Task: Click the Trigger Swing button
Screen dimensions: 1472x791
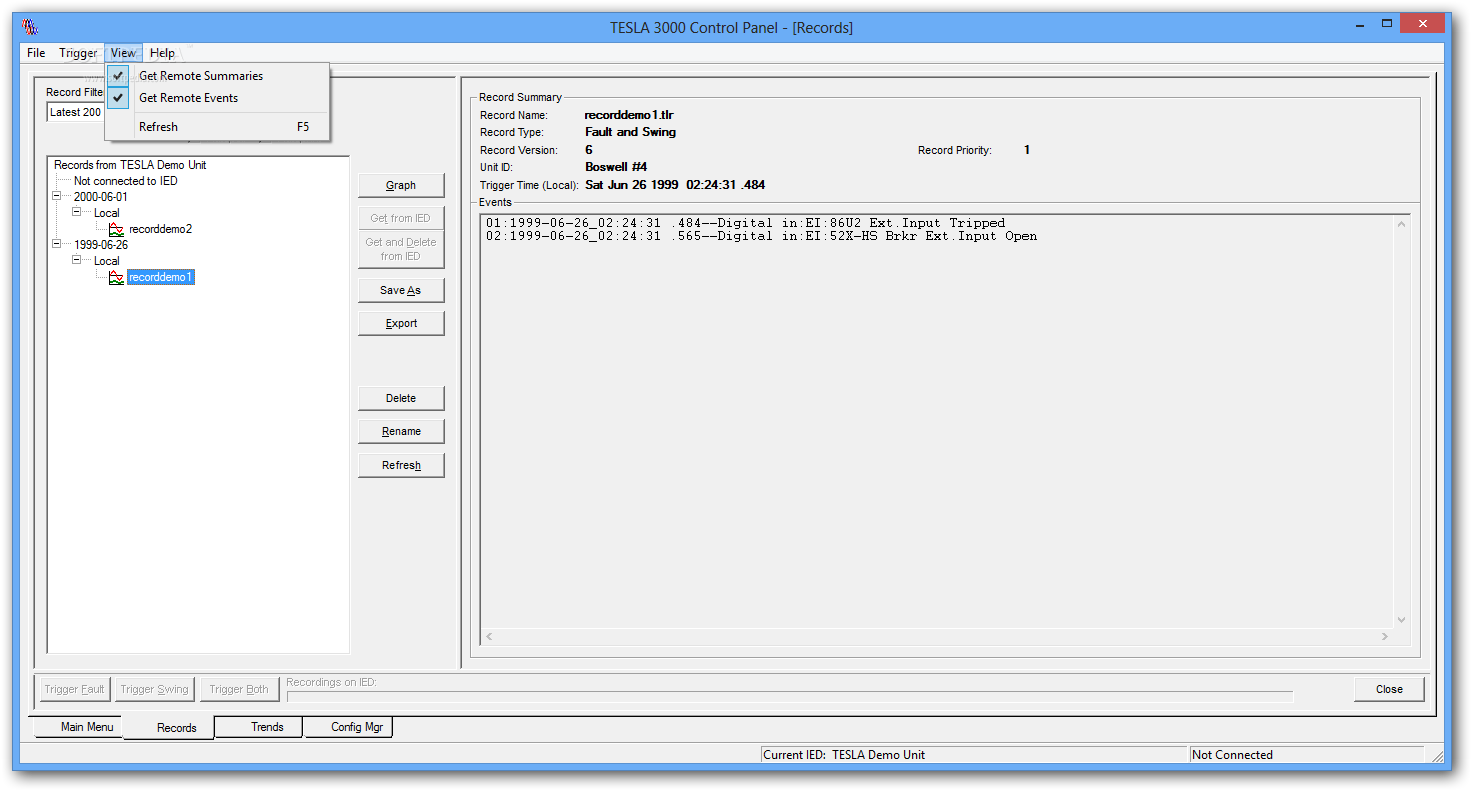Action: [x=155, y=689]
